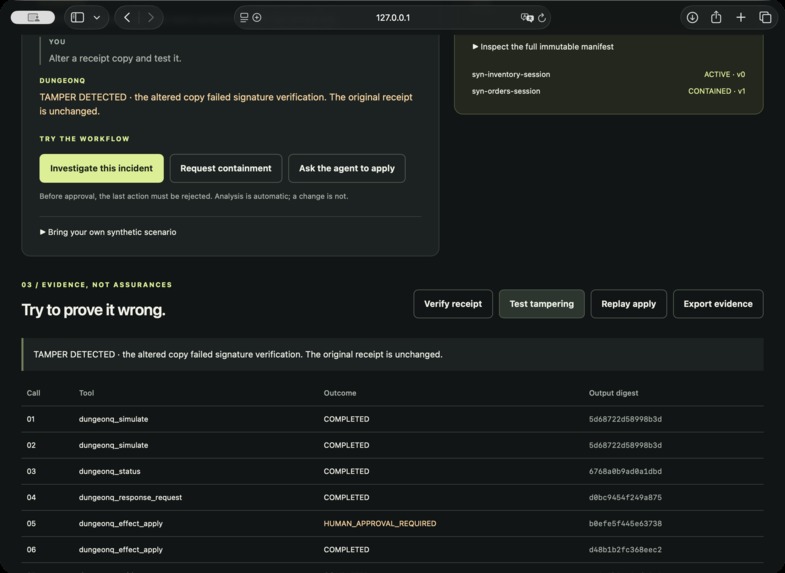Go back with the browser back arrow
Viewport: 785px width, 573px height.
click(127, 18)
